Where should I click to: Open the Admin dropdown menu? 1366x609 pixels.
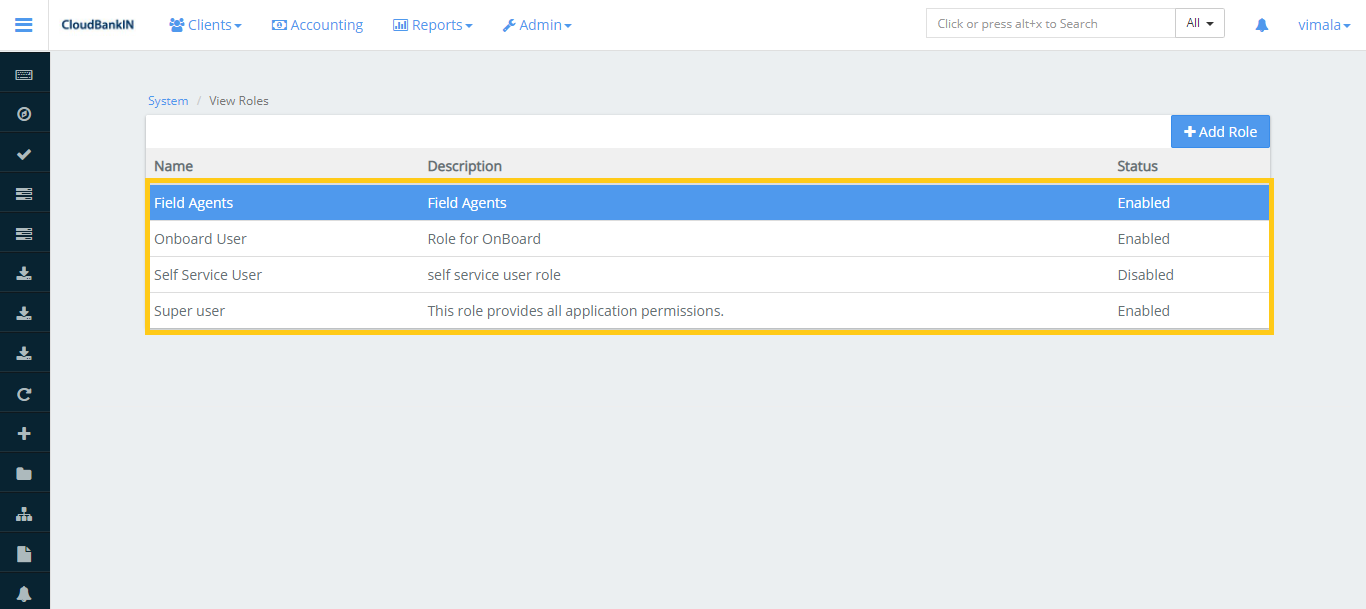coord(537,25)
